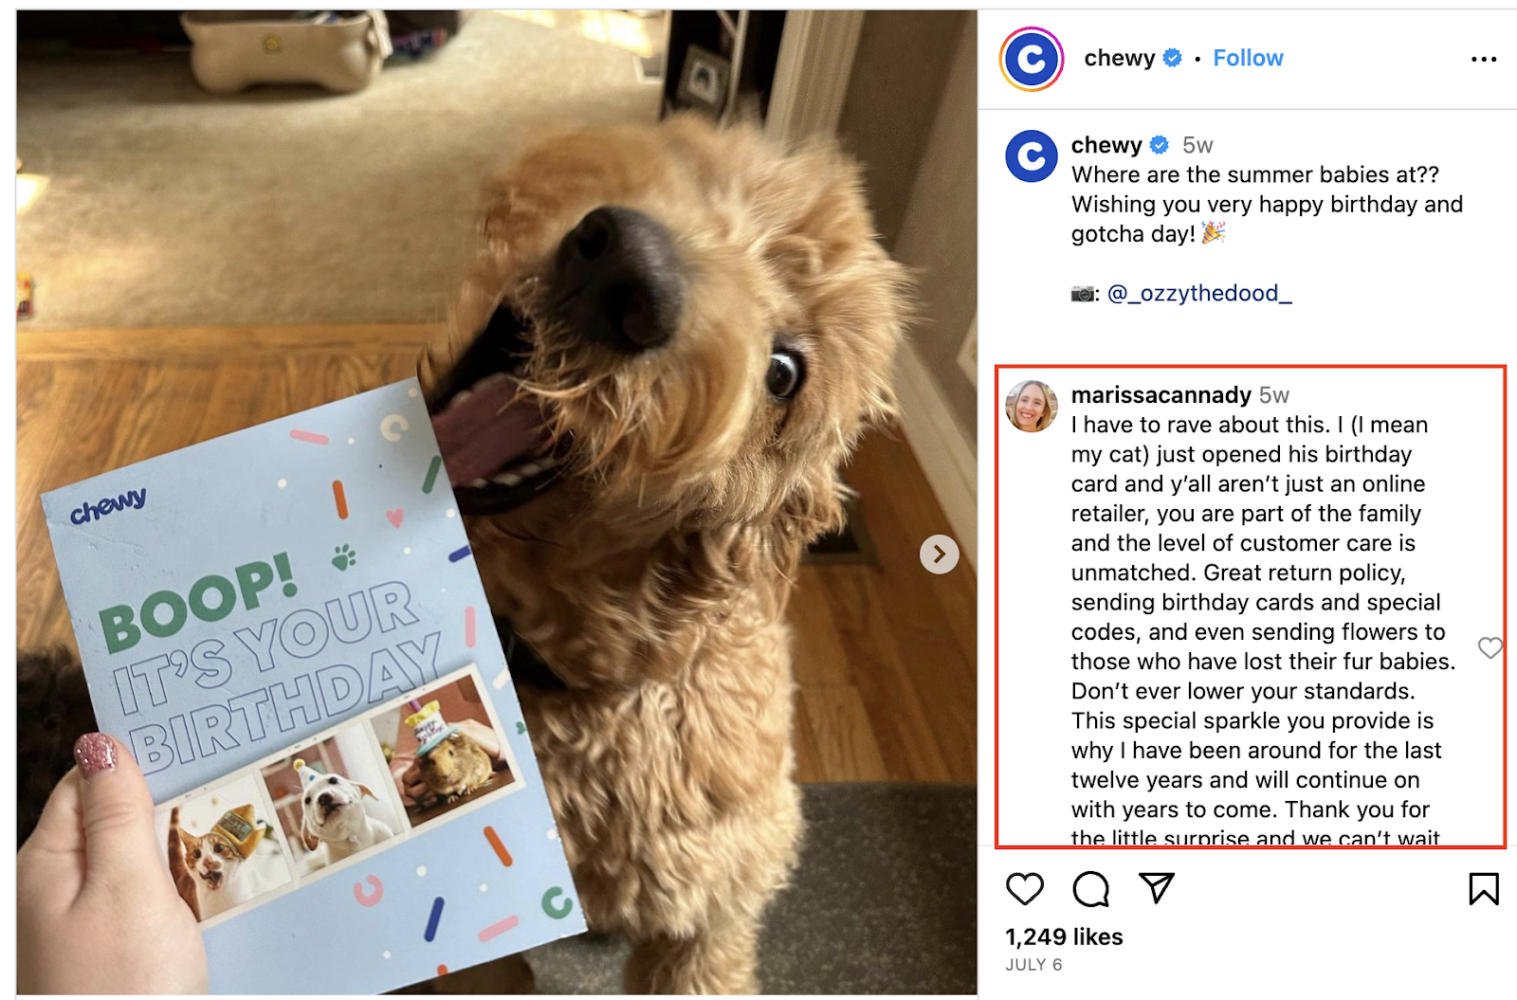
Task: Open the chewy profile from the header avatar
Action: [1031, 59]
